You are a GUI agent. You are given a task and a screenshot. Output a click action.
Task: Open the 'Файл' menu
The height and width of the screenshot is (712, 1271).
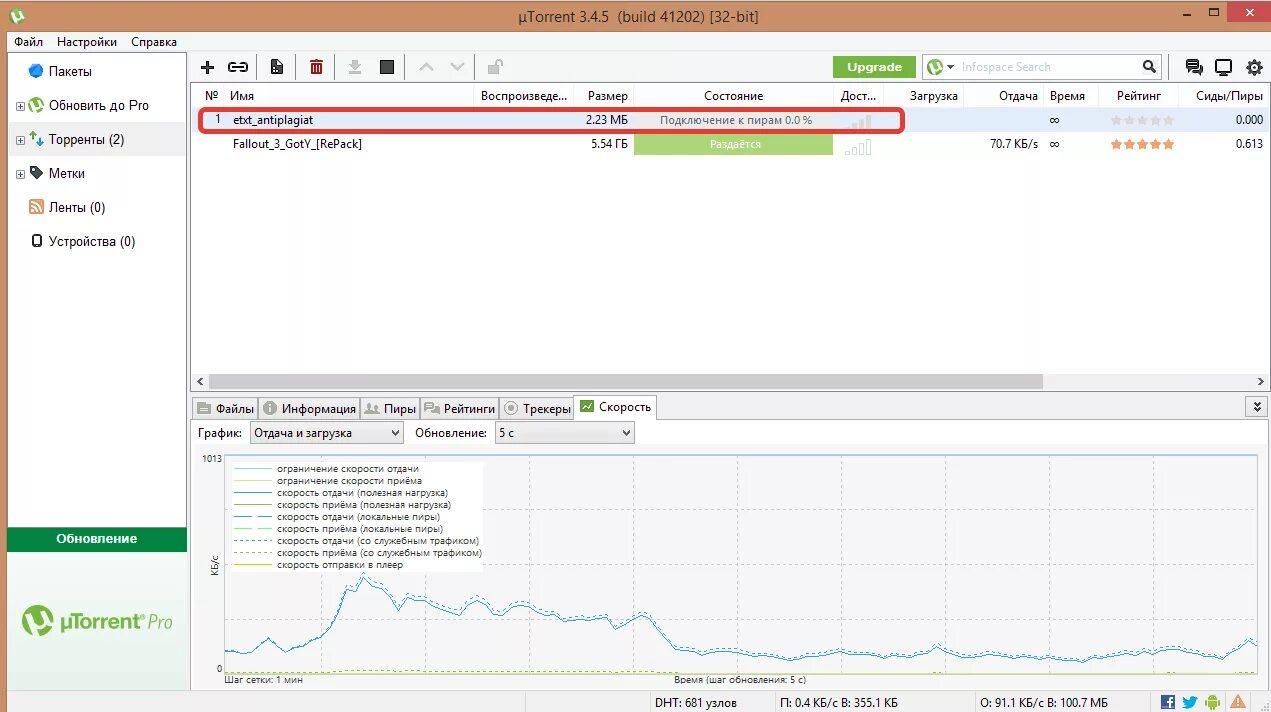point(28,42)
